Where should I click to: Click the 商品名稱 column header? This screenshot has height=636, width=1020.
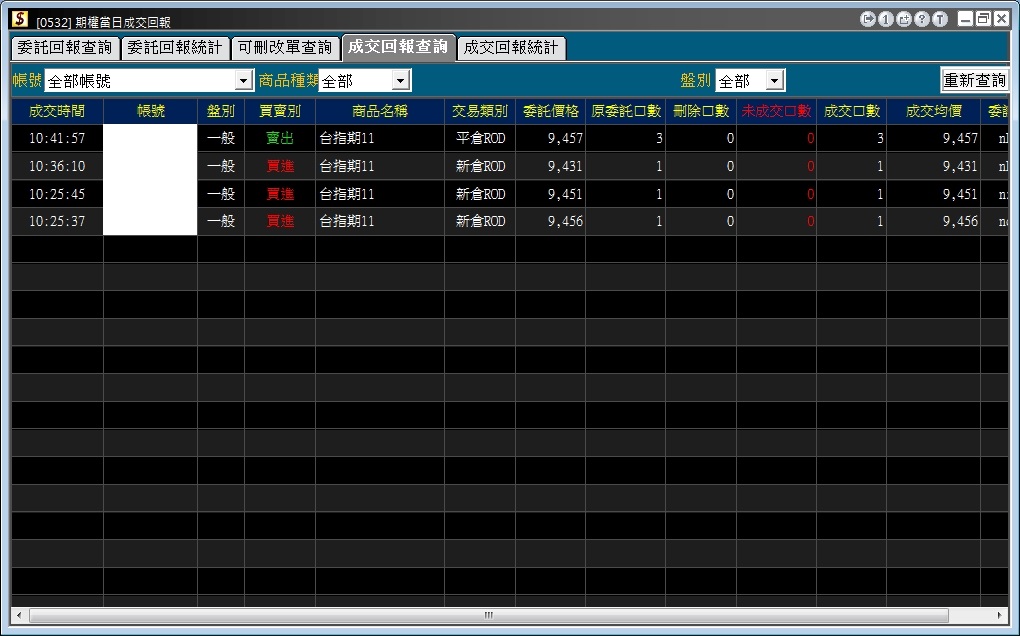pyautogui.click(x=380, y=111)
